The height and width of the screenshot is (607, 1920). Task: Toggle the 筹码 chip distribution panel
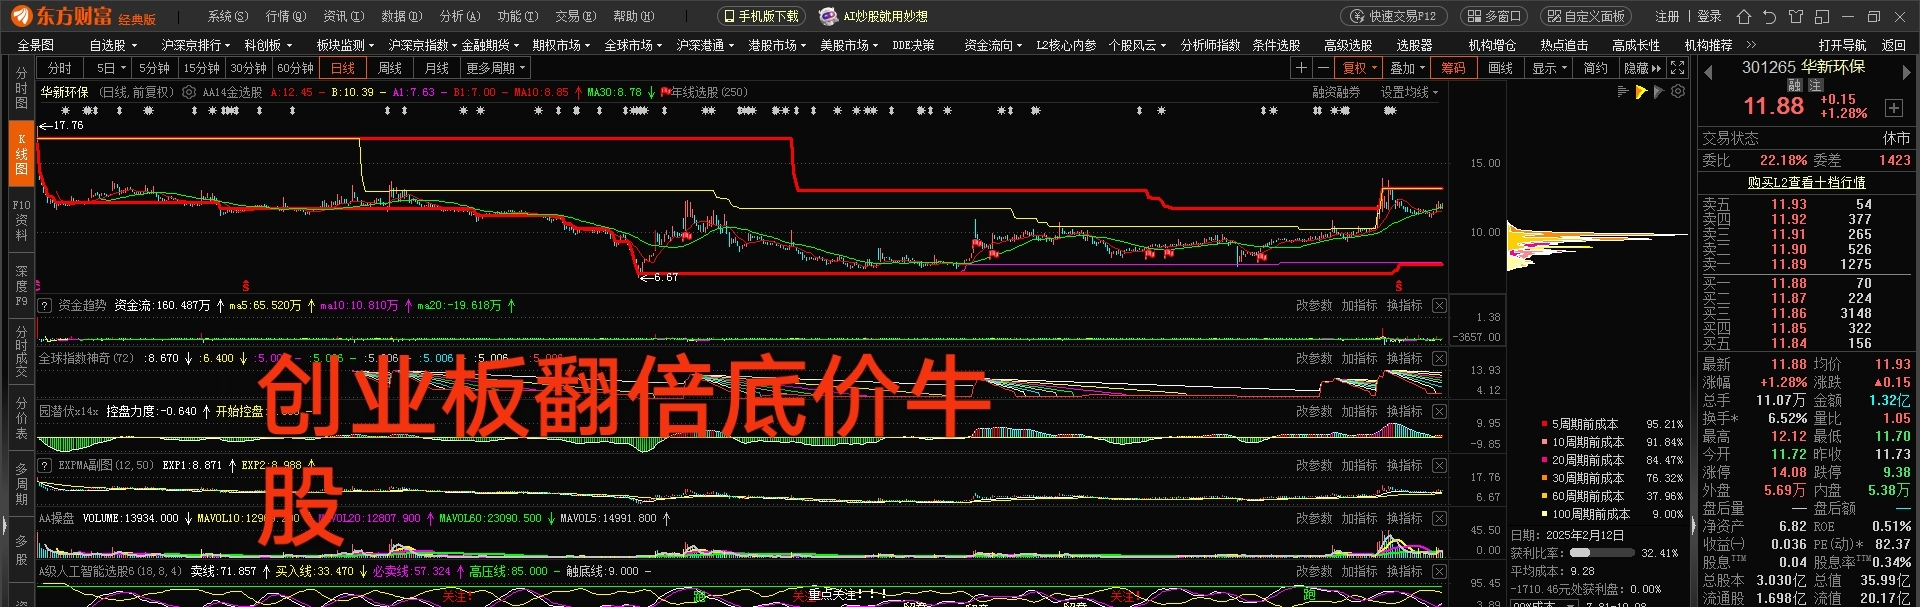point(1453,68)
